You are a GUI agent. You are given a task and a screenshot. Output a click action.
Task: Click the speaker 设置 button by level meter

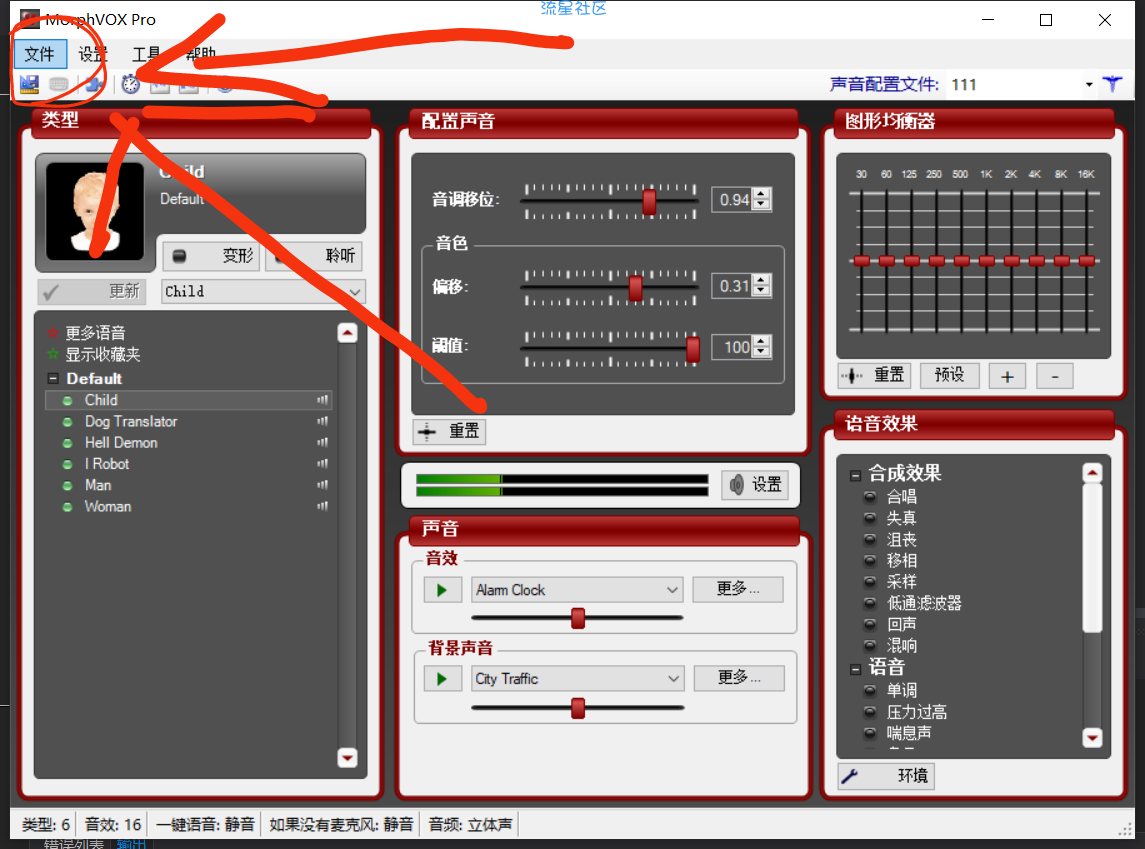755,485
